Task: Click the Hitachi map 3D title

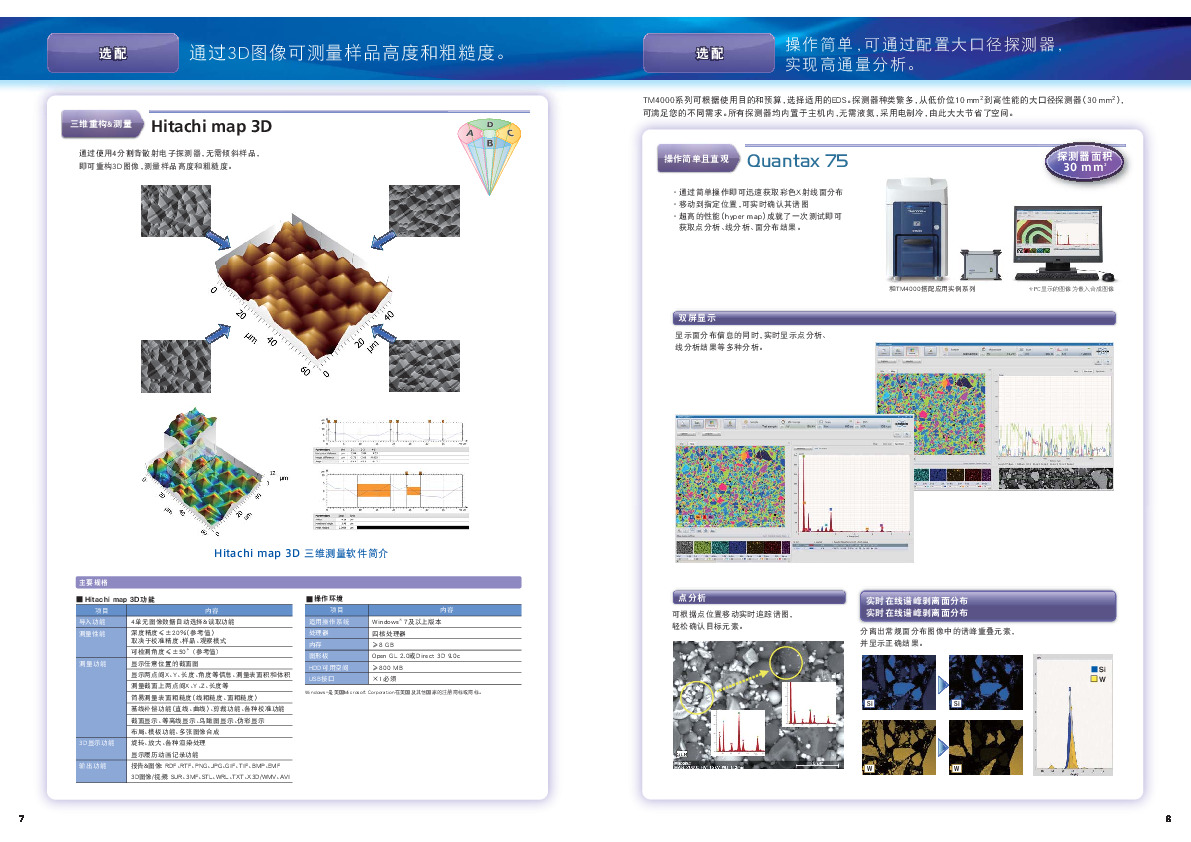Action: [211, 126]
